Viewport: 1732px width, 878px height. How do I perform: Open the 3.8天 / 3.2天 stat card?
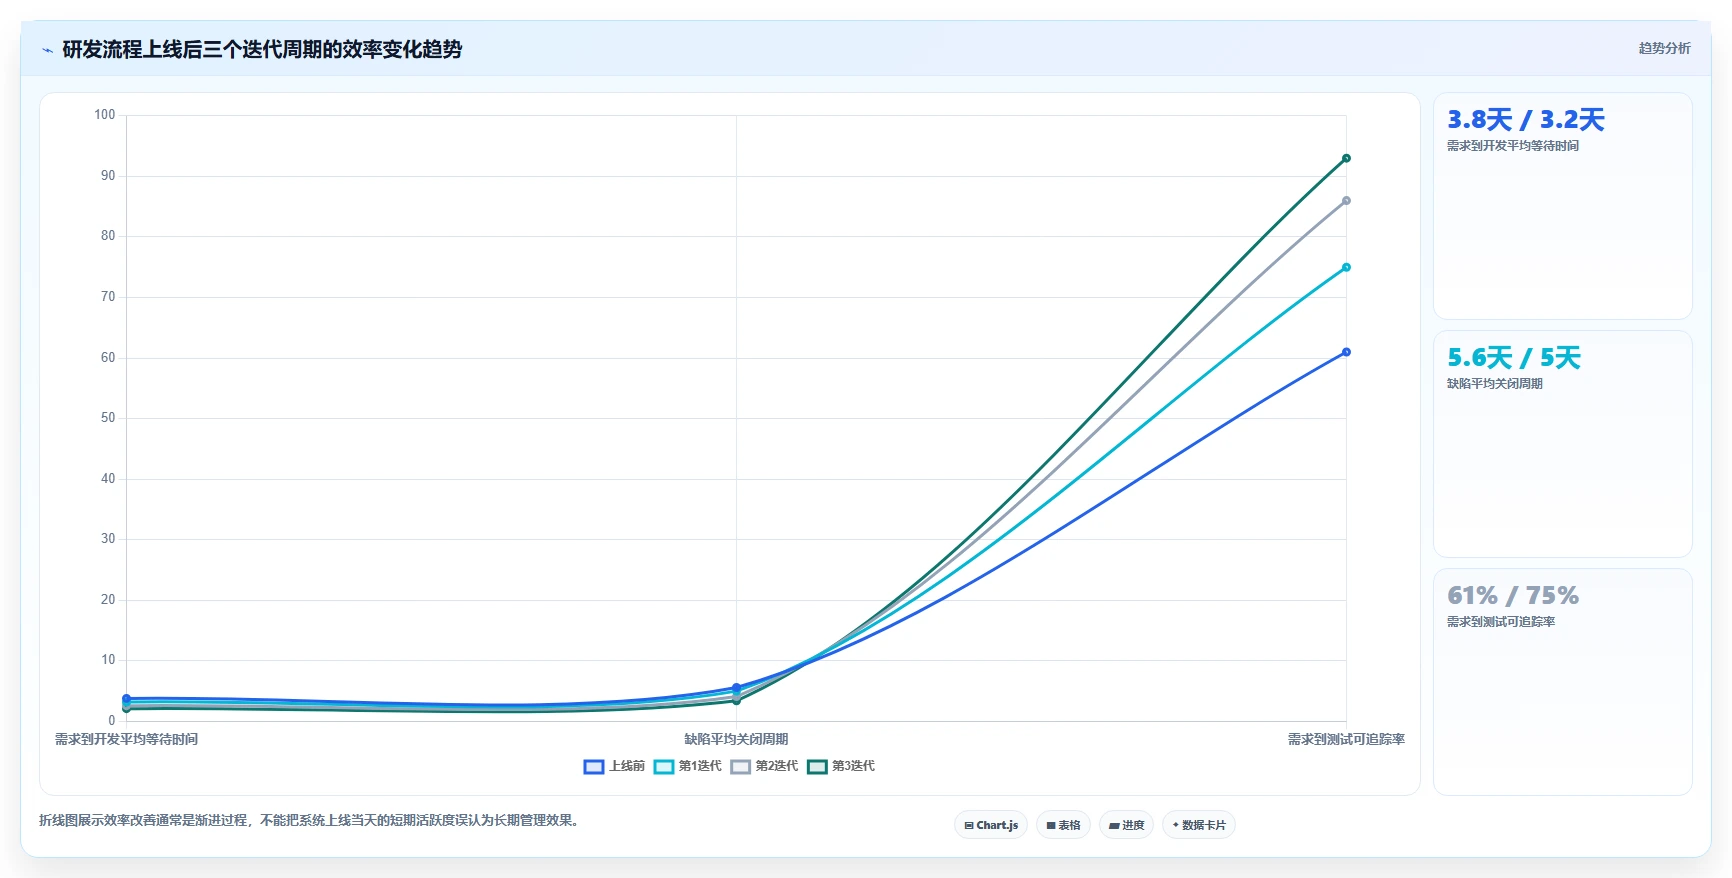click(1562, 206)
